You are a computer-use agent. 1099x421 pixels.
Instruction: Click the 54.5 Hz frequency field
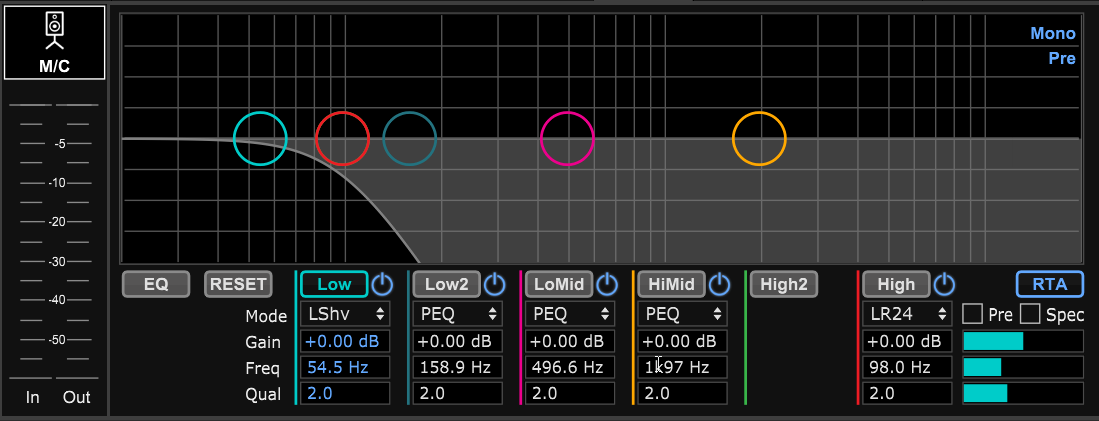click(x=345, y=367)
